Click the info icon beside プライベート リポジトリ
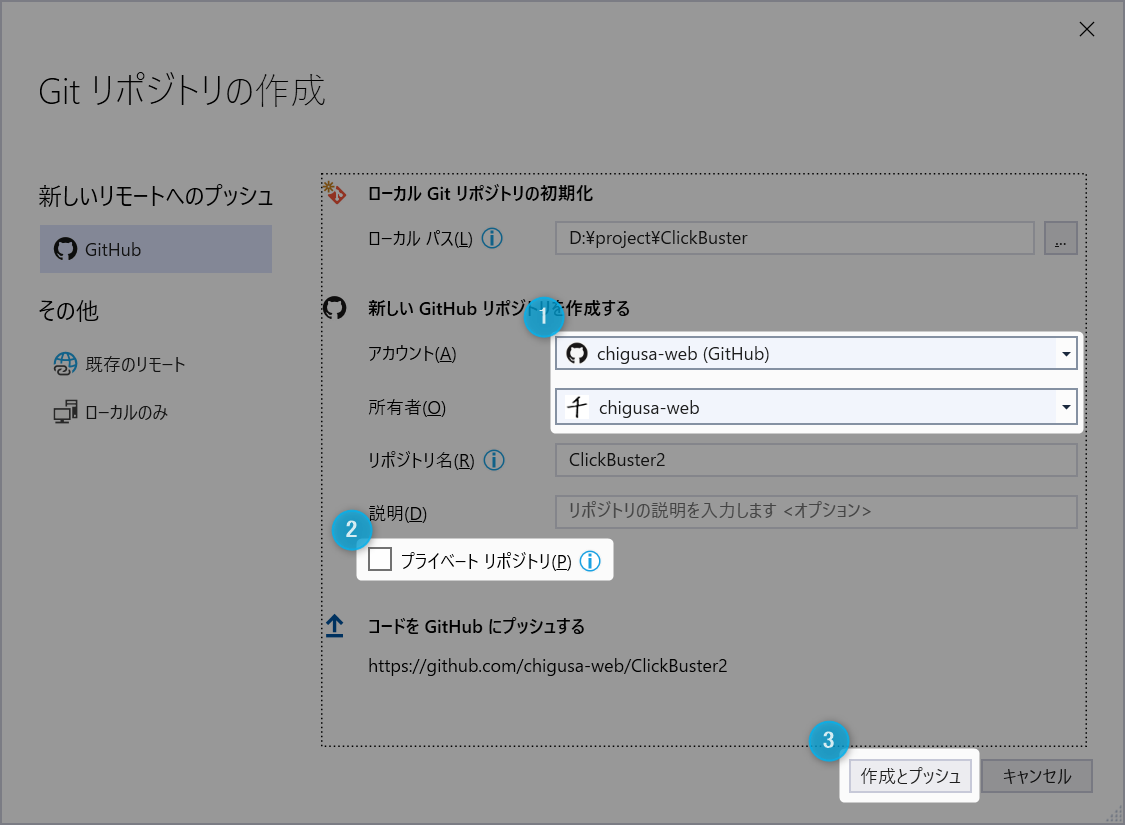1125x825 pixels. [x=590, y=561]
